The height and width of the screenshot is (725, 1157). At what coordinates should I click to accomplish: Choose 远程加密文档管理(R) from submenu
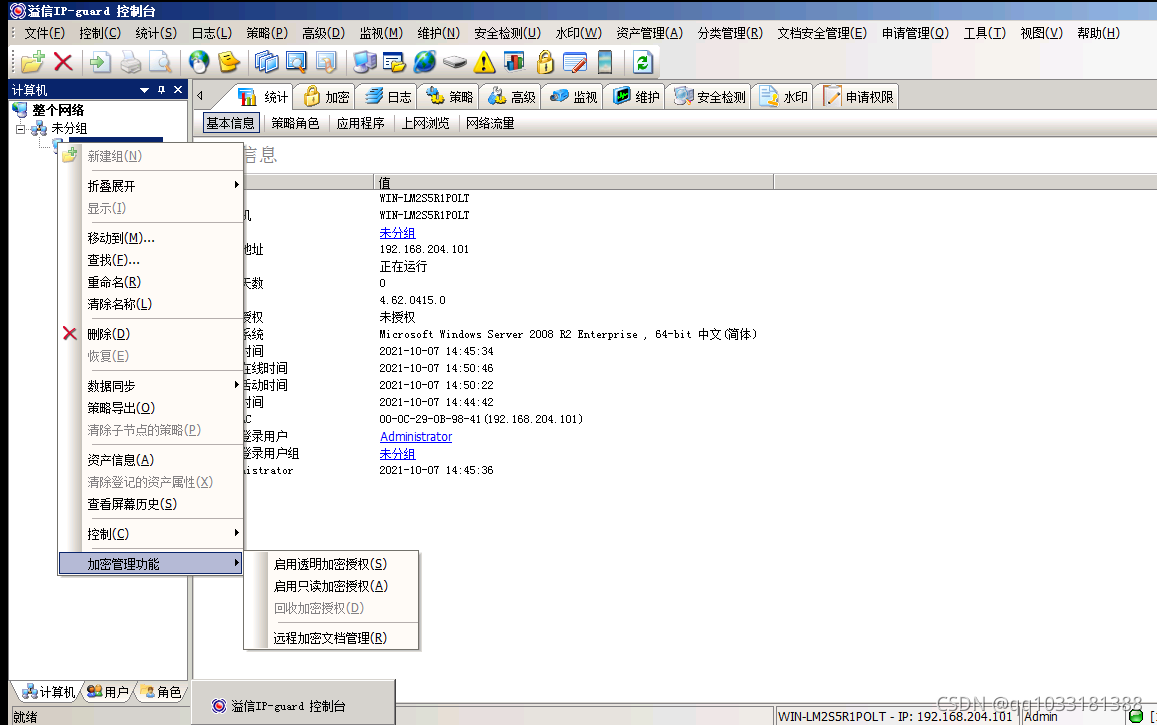coord(331,638)
